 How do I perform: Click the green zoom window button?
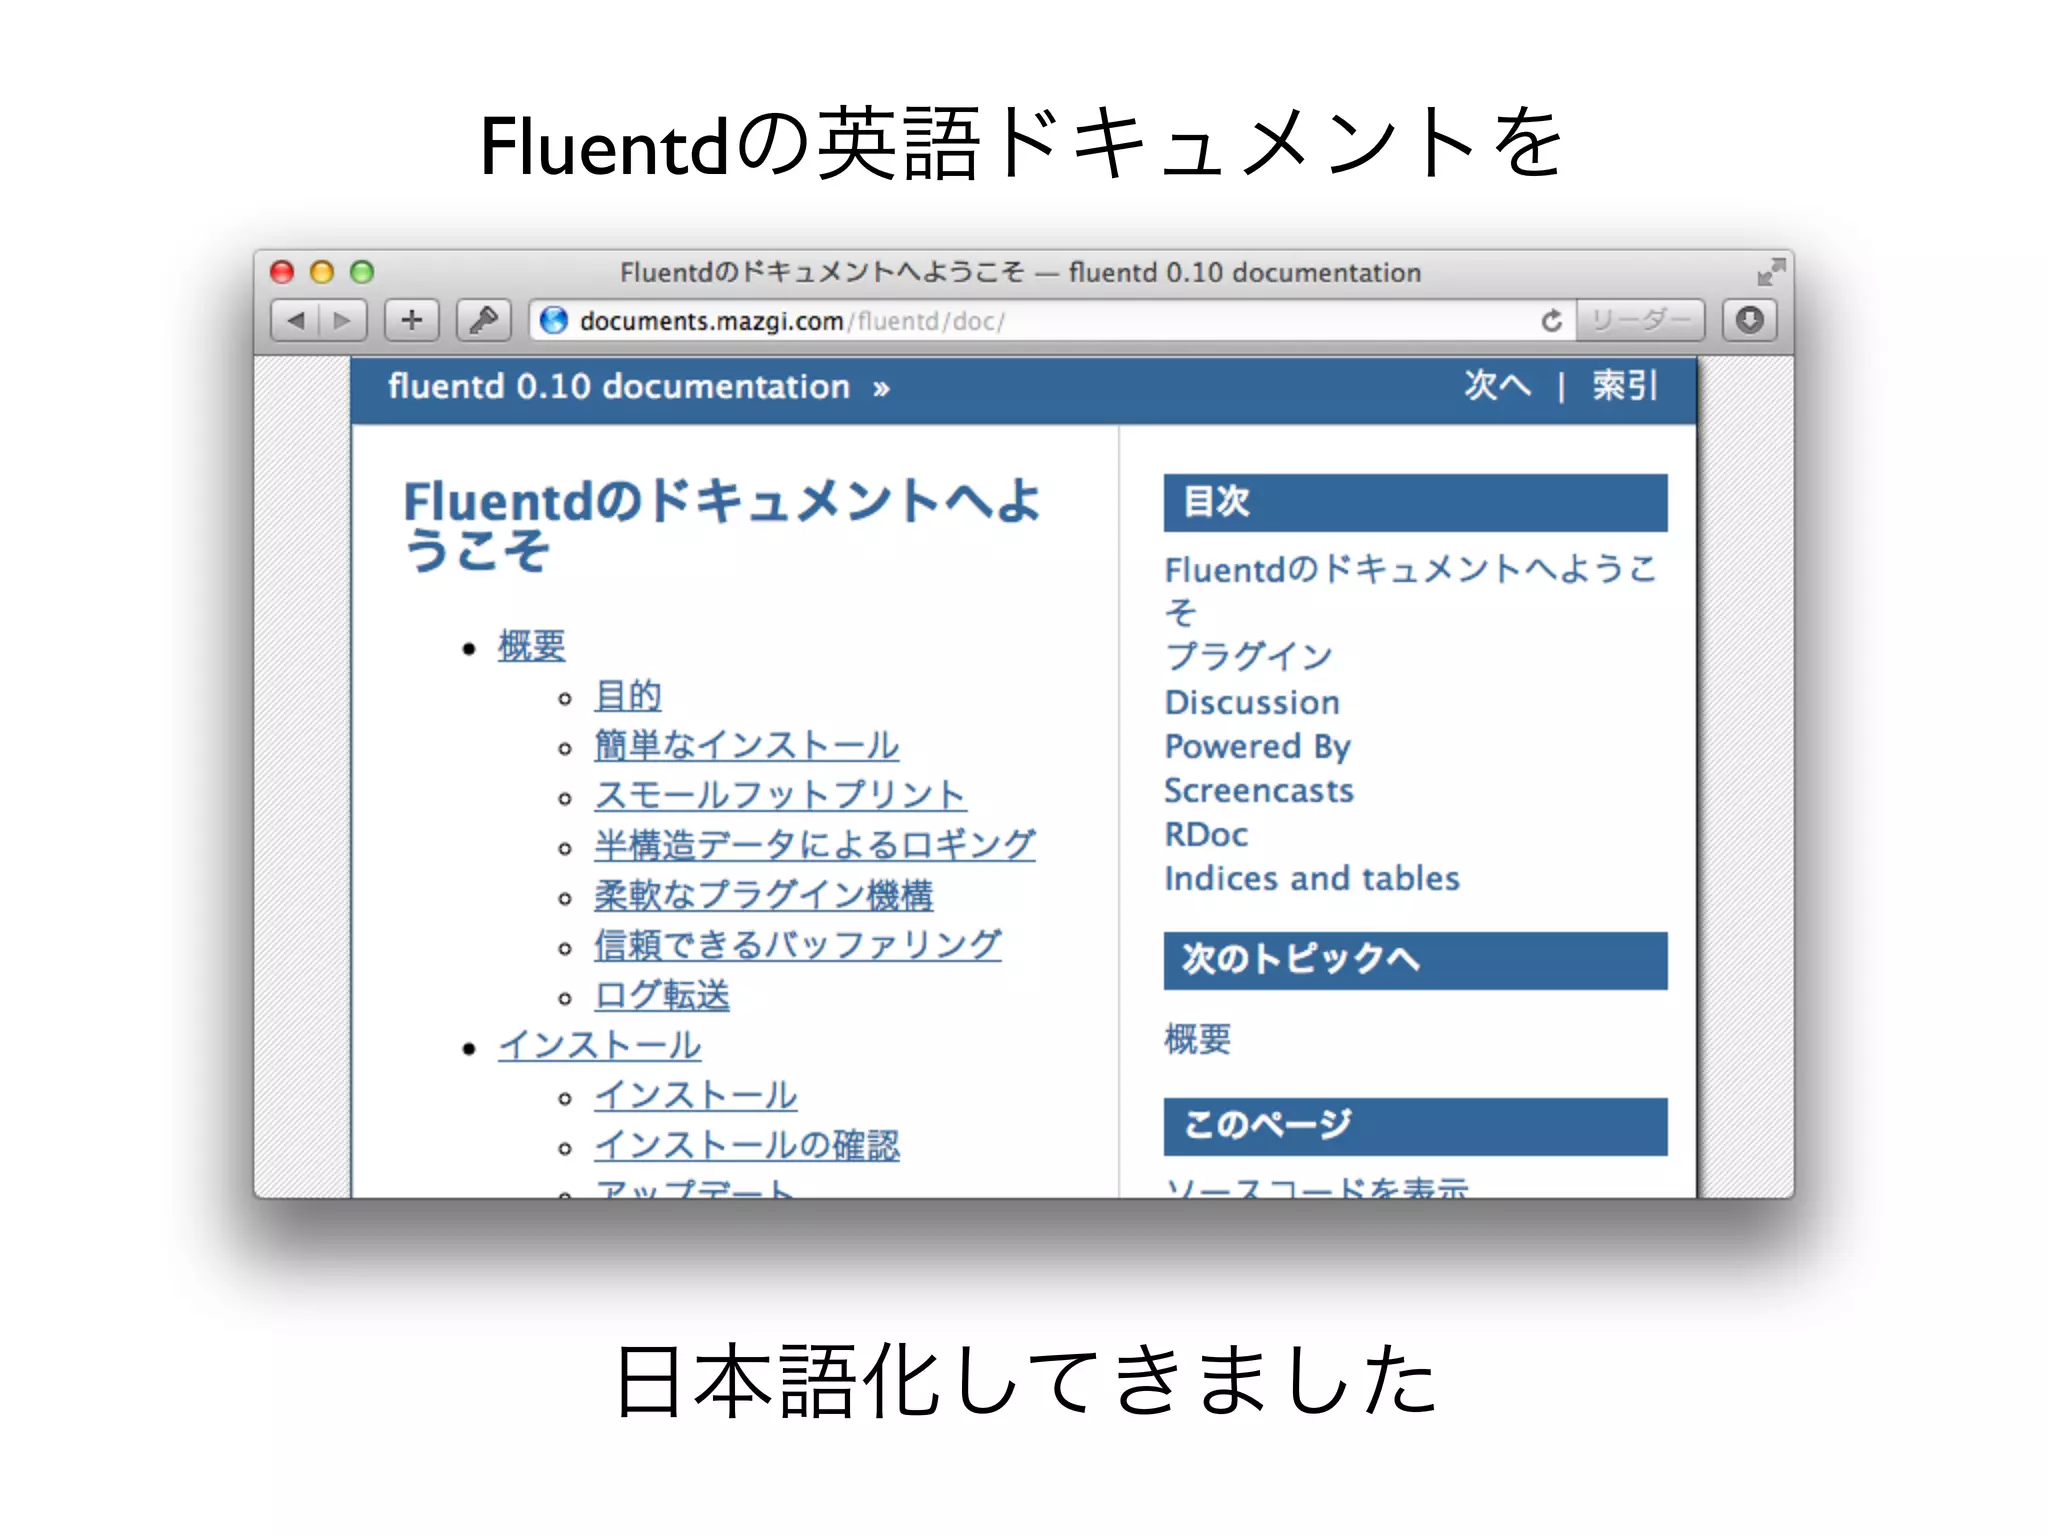pos(362,272)
